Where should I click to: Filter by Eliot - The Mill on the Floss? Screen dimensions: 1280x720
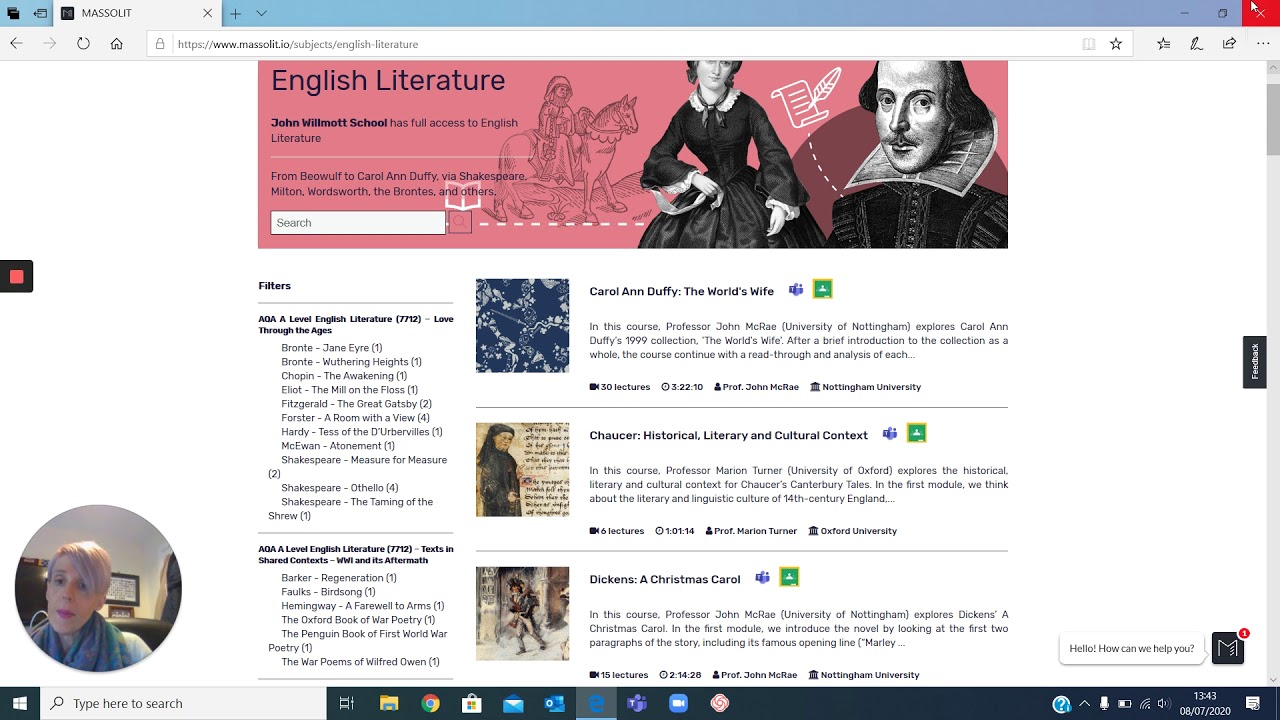point(349,390)
